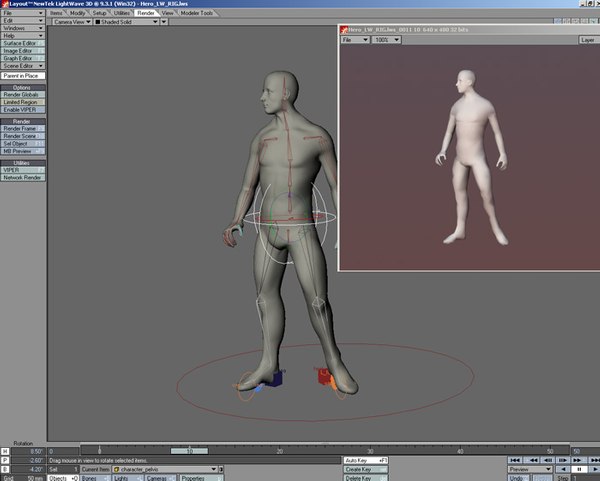Screen dimensions: 600x481
Task: Click the Sel Object render button
Action: point(23,144)
